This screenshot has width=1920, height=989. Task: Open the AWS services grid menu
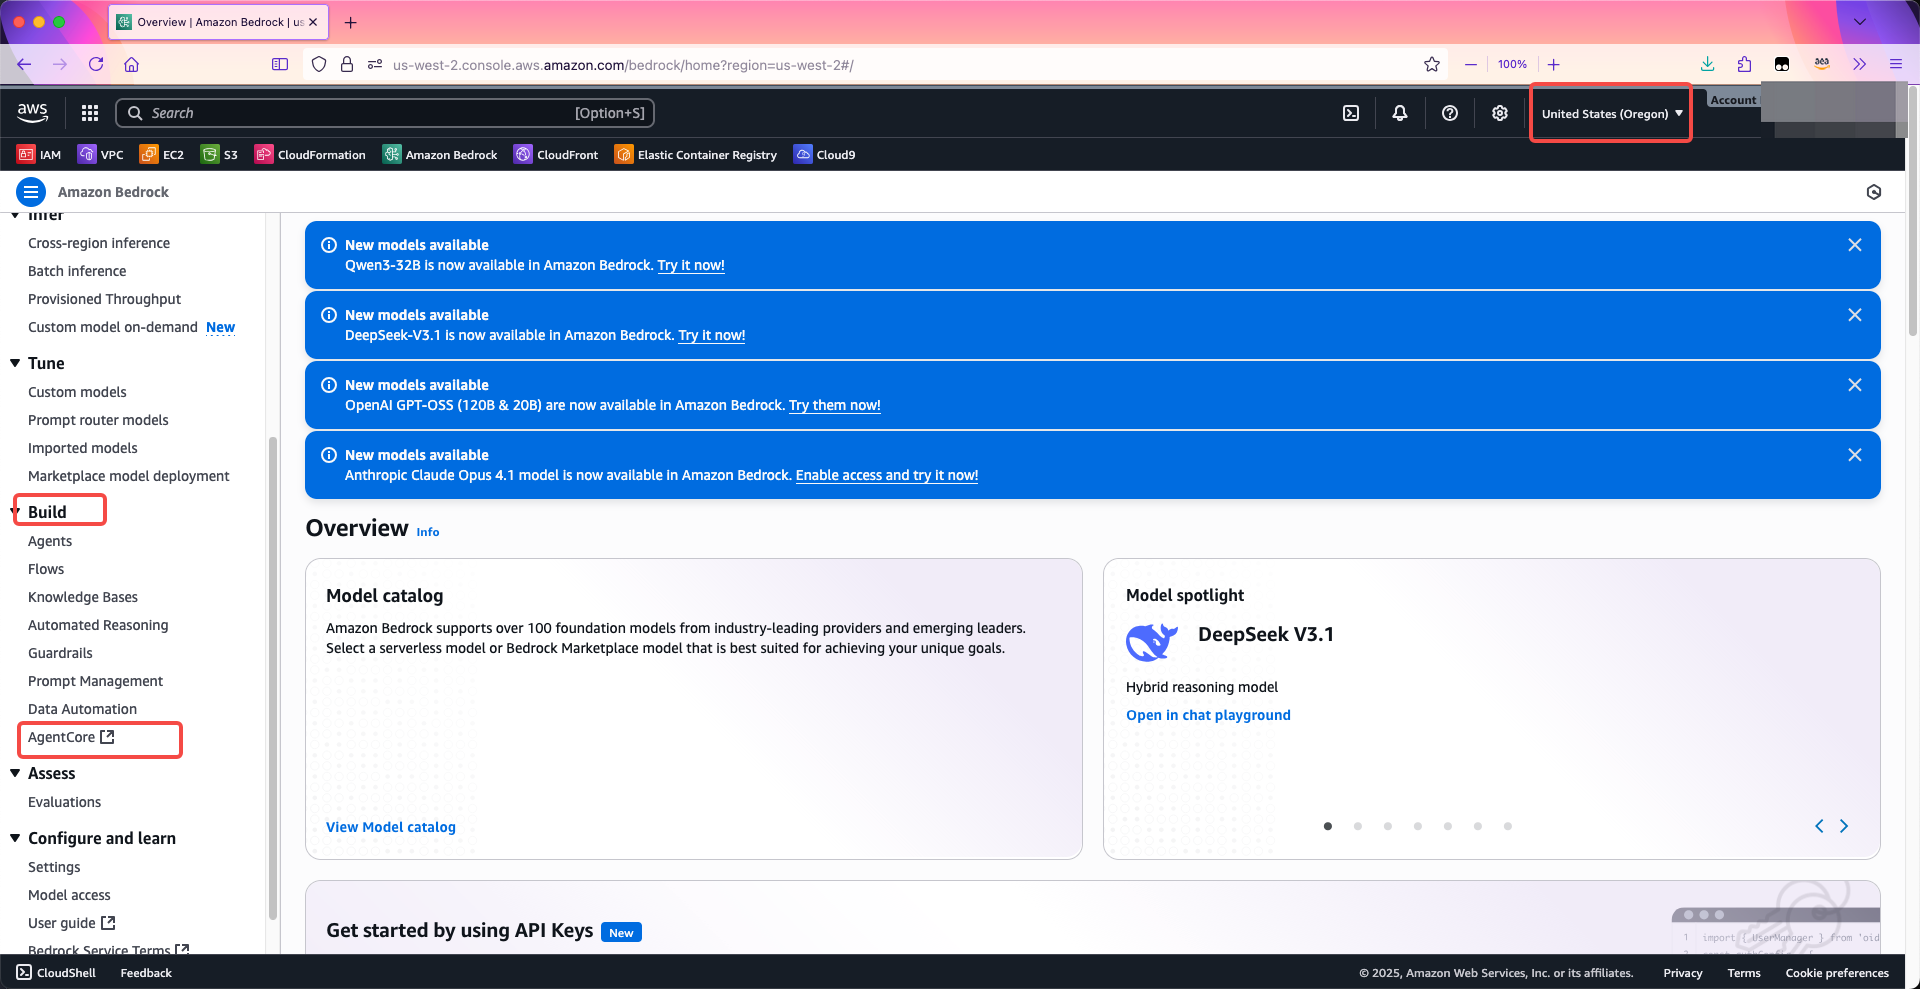(90, 113)
